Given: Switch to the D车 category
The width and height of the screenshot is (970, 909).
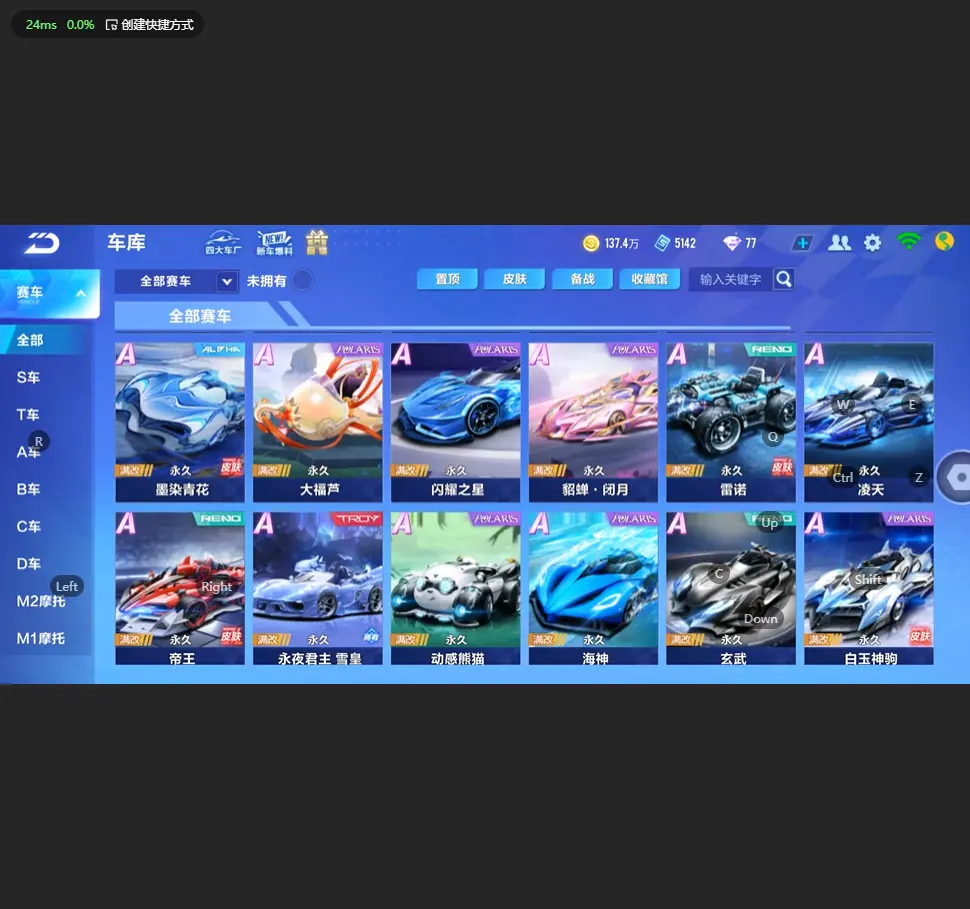Looking at the screenshot, I should (x=28, y=564).
